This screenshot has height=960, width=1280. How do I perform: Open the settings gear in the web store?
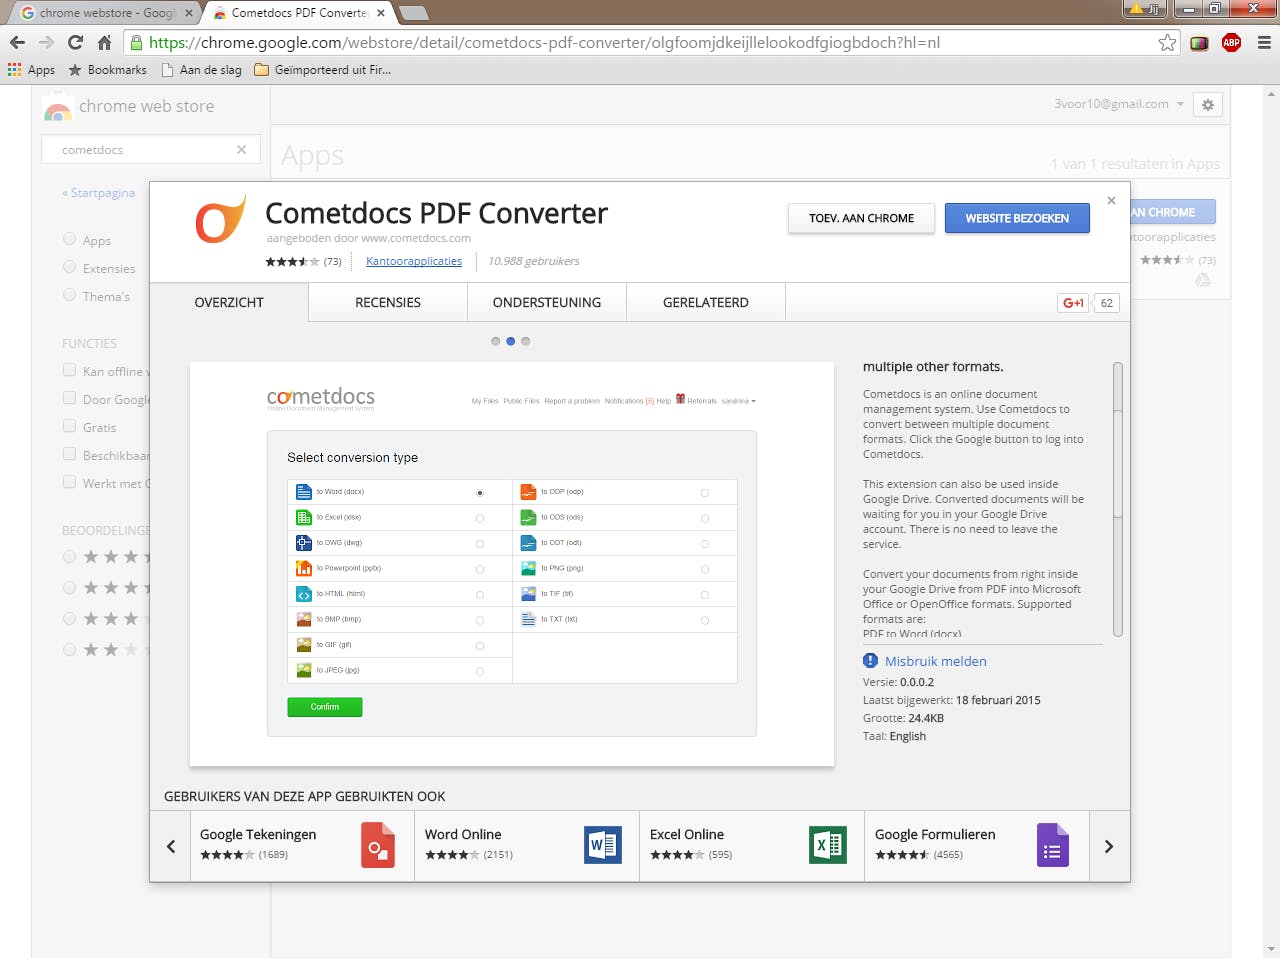pyautogui.click(x=1208, y=105)
